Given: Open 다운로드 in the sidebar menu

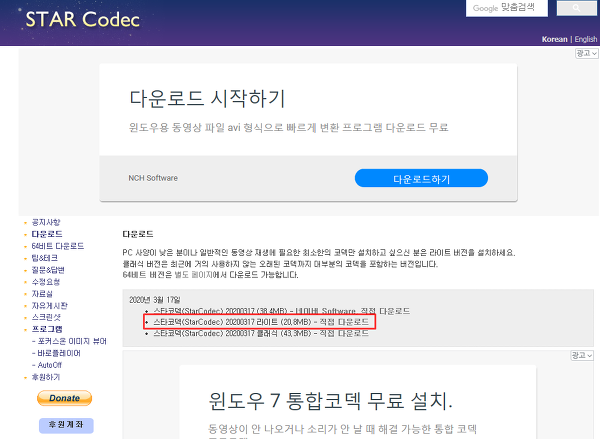Looking at the screenshot, I should [x=47, y=234].
